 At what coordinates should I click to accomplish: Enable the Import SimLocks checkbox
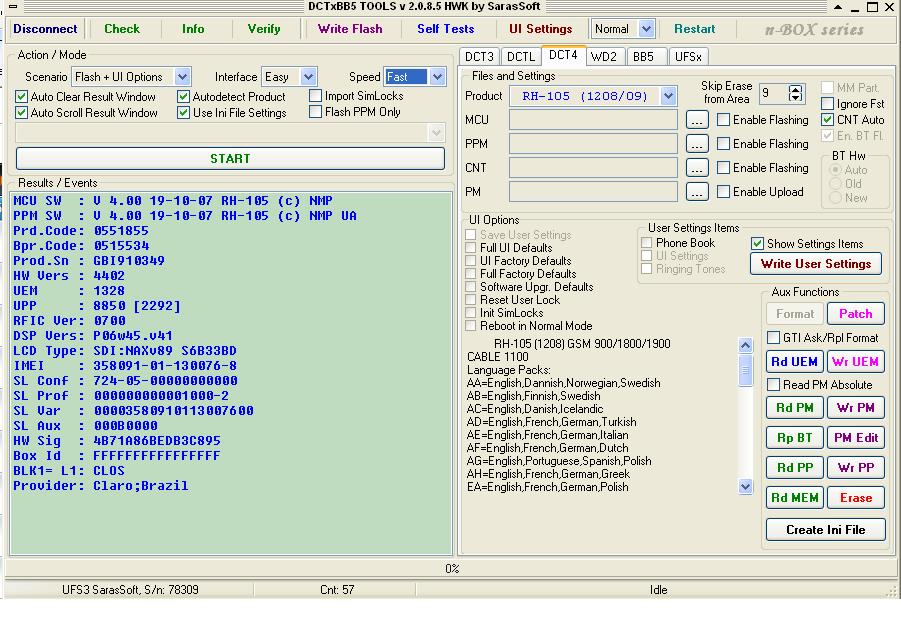click(316, 97)
